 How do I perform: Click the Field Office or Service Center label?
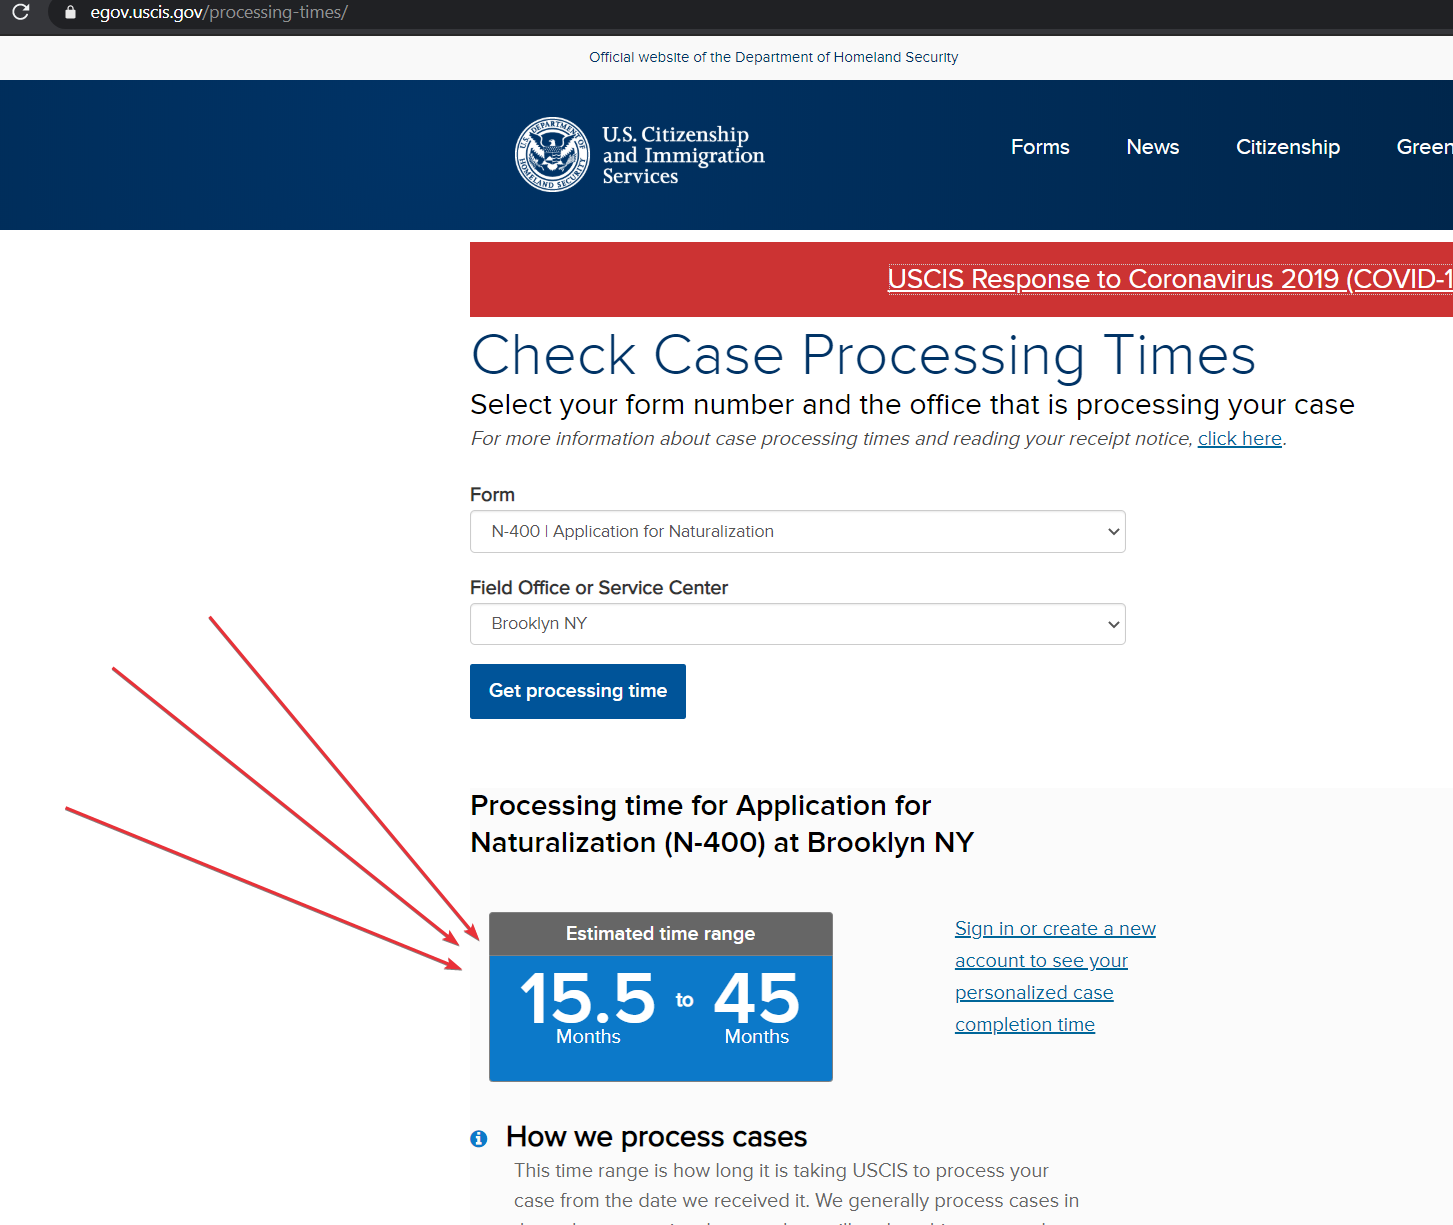[x=599, y=588]
